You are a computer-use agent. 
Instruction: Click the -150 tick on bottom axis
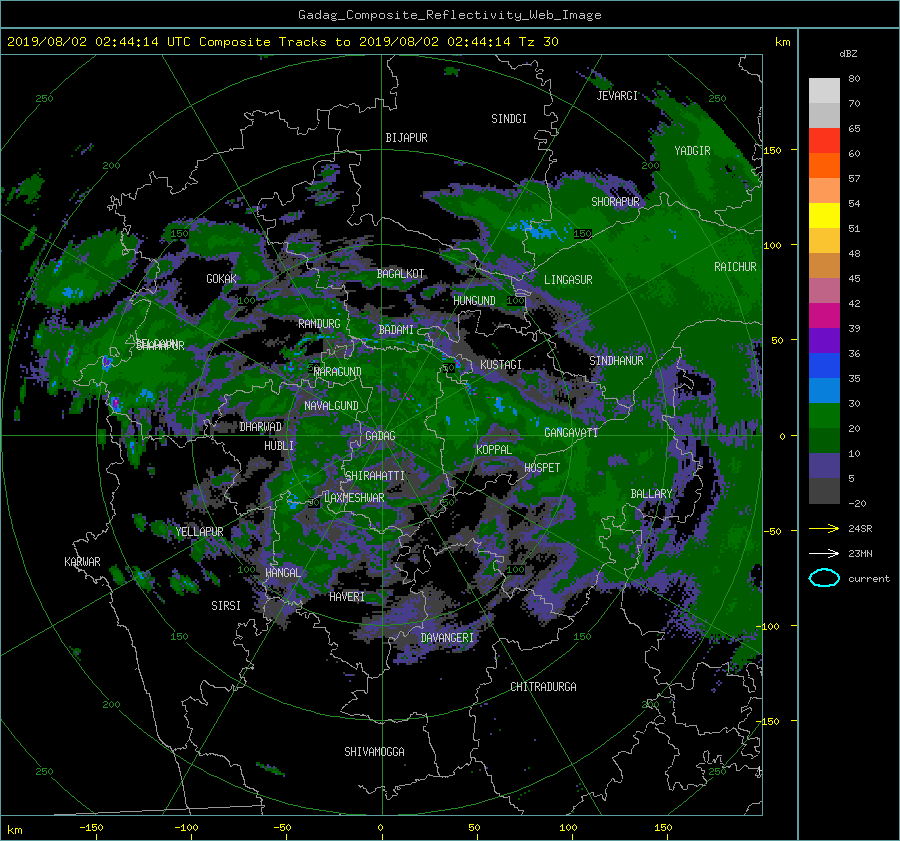91,828
